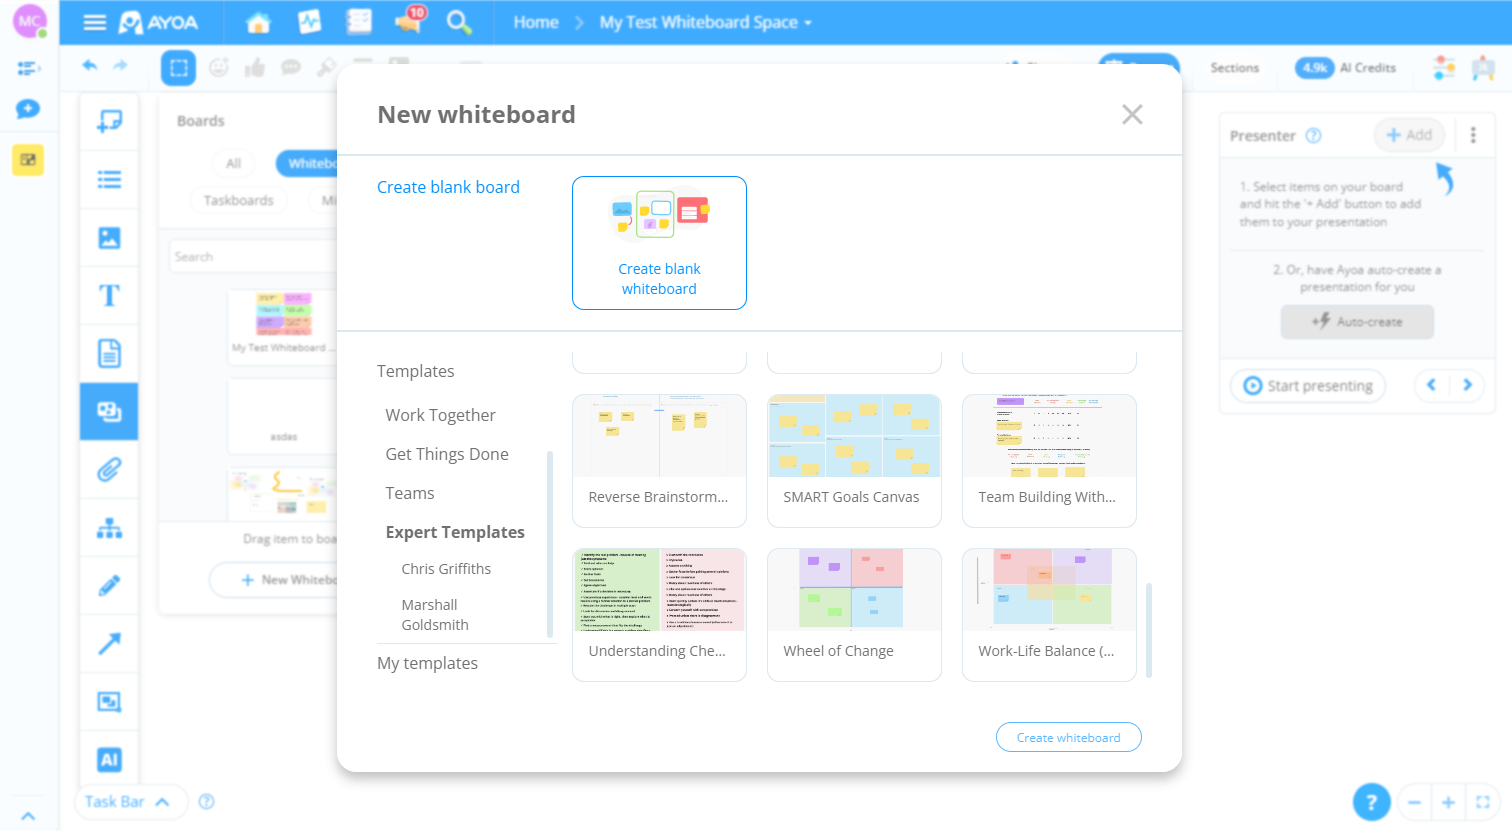Select Get Things Done template category
Screen dimensions: 1512x831
(447, 454)
